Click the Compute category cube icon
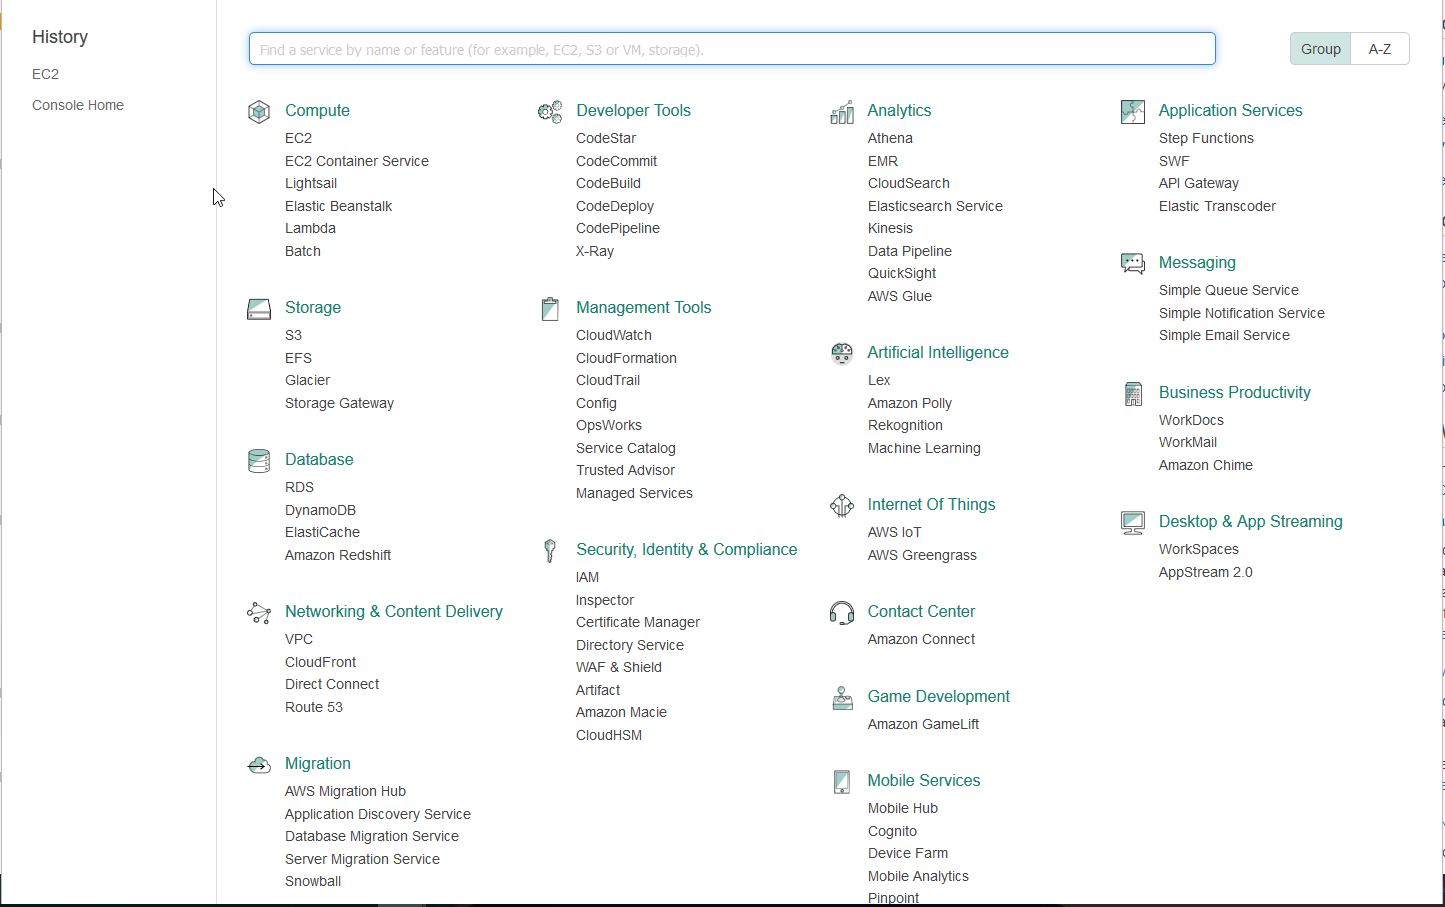 tap(259, 111)
